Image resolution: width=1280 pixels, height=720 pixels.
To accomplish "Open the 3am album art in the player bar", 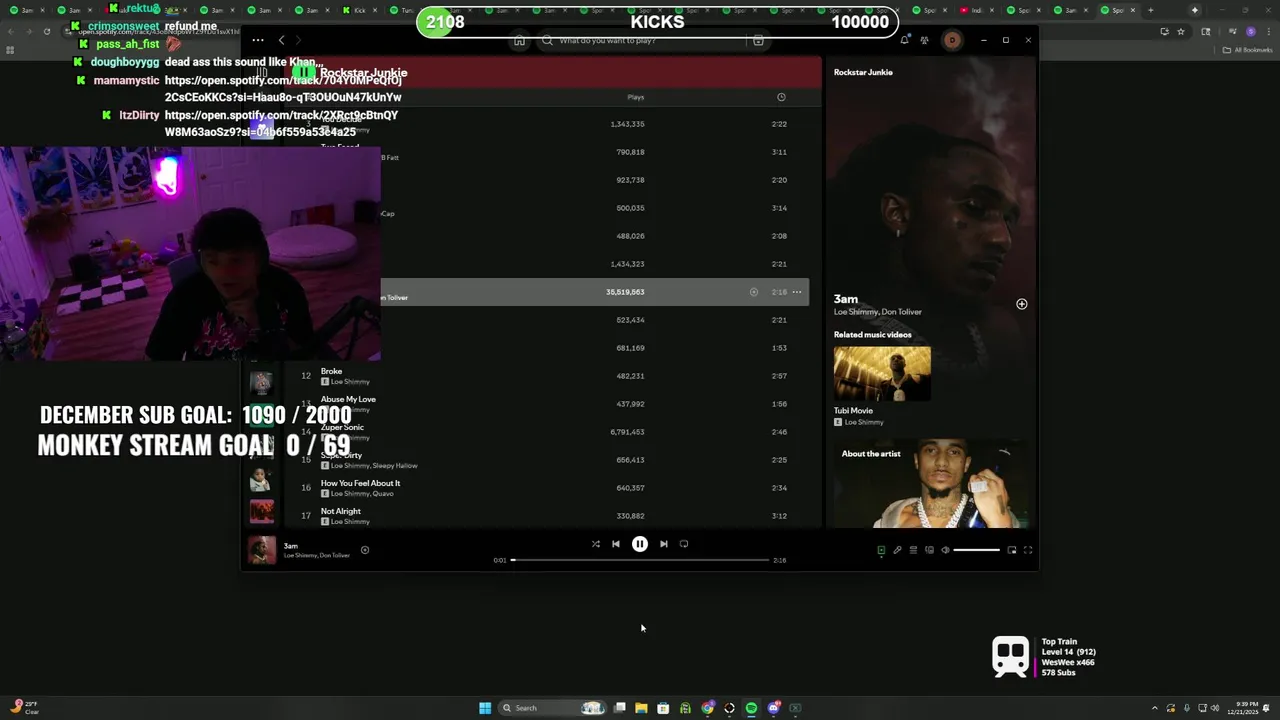I will (262, 550).
